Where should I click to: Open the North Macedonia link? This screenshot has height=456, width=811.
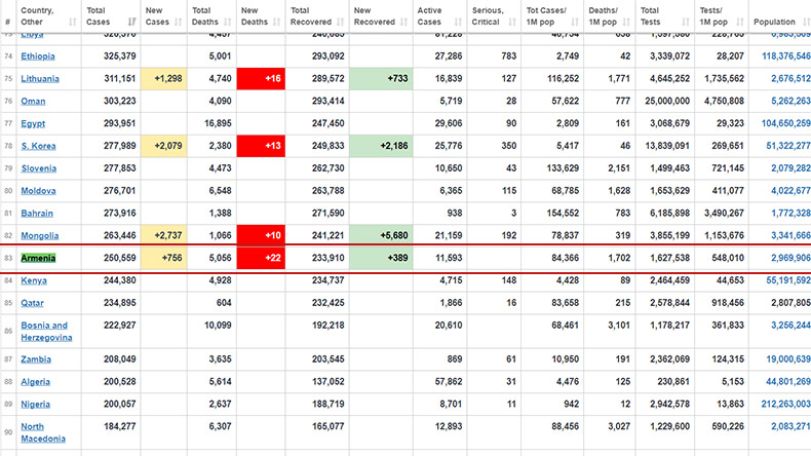coord(43,433)
